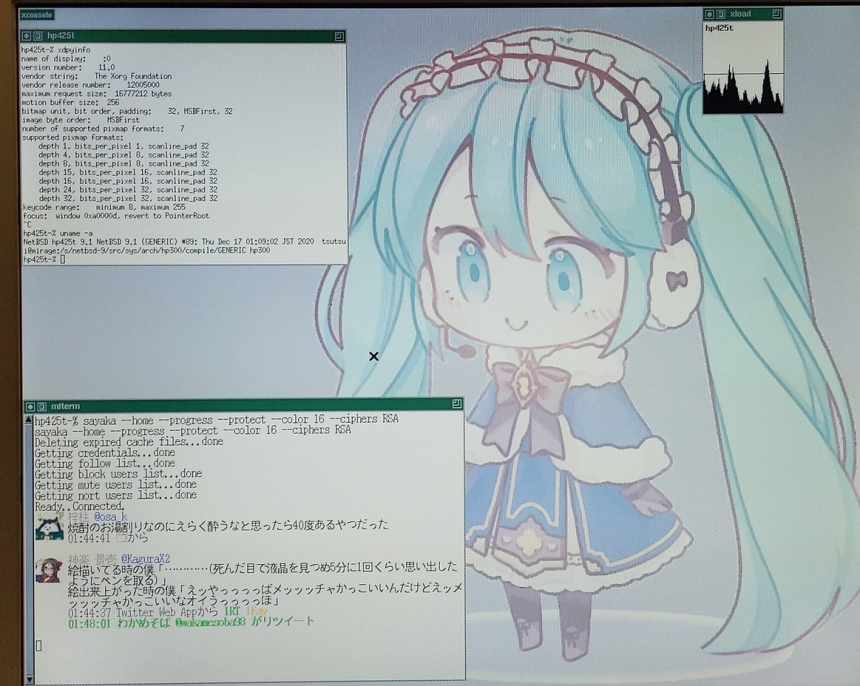Click the second left titlebar button of mlterm window
The image size is (860, 686).
(41, 407)
